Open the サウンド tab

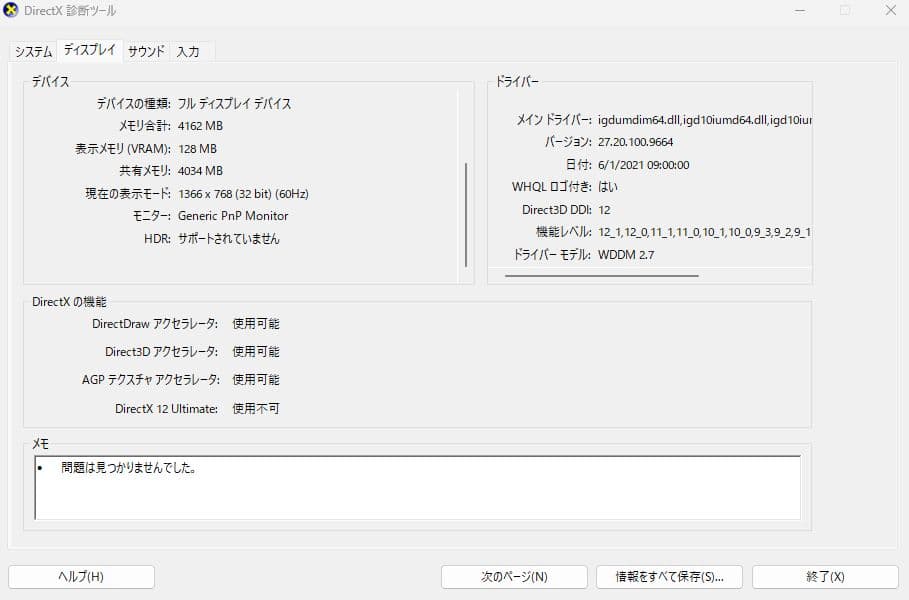click(x=146, y=50)
